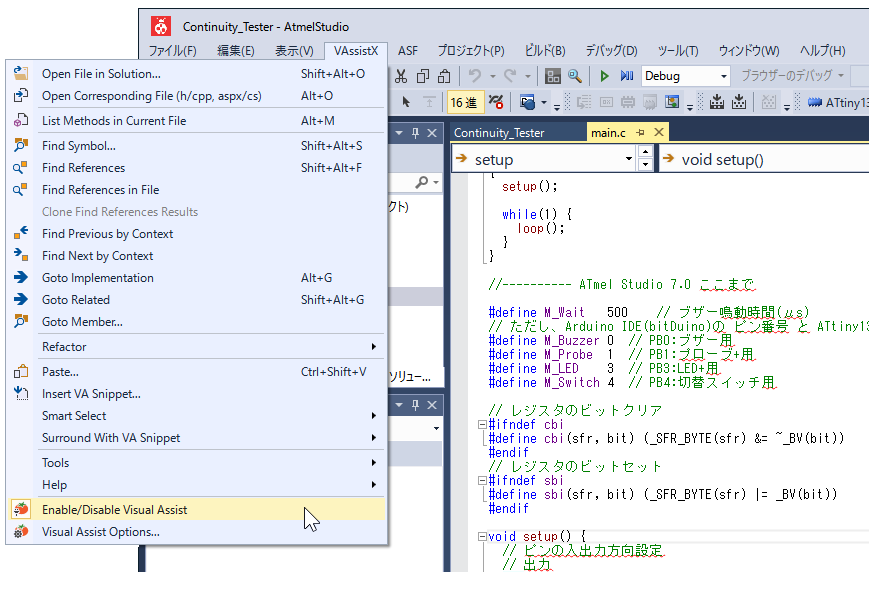Click the Cut scissors toolbar icon
Screen dimensions: 876x589
click(401, 76)
